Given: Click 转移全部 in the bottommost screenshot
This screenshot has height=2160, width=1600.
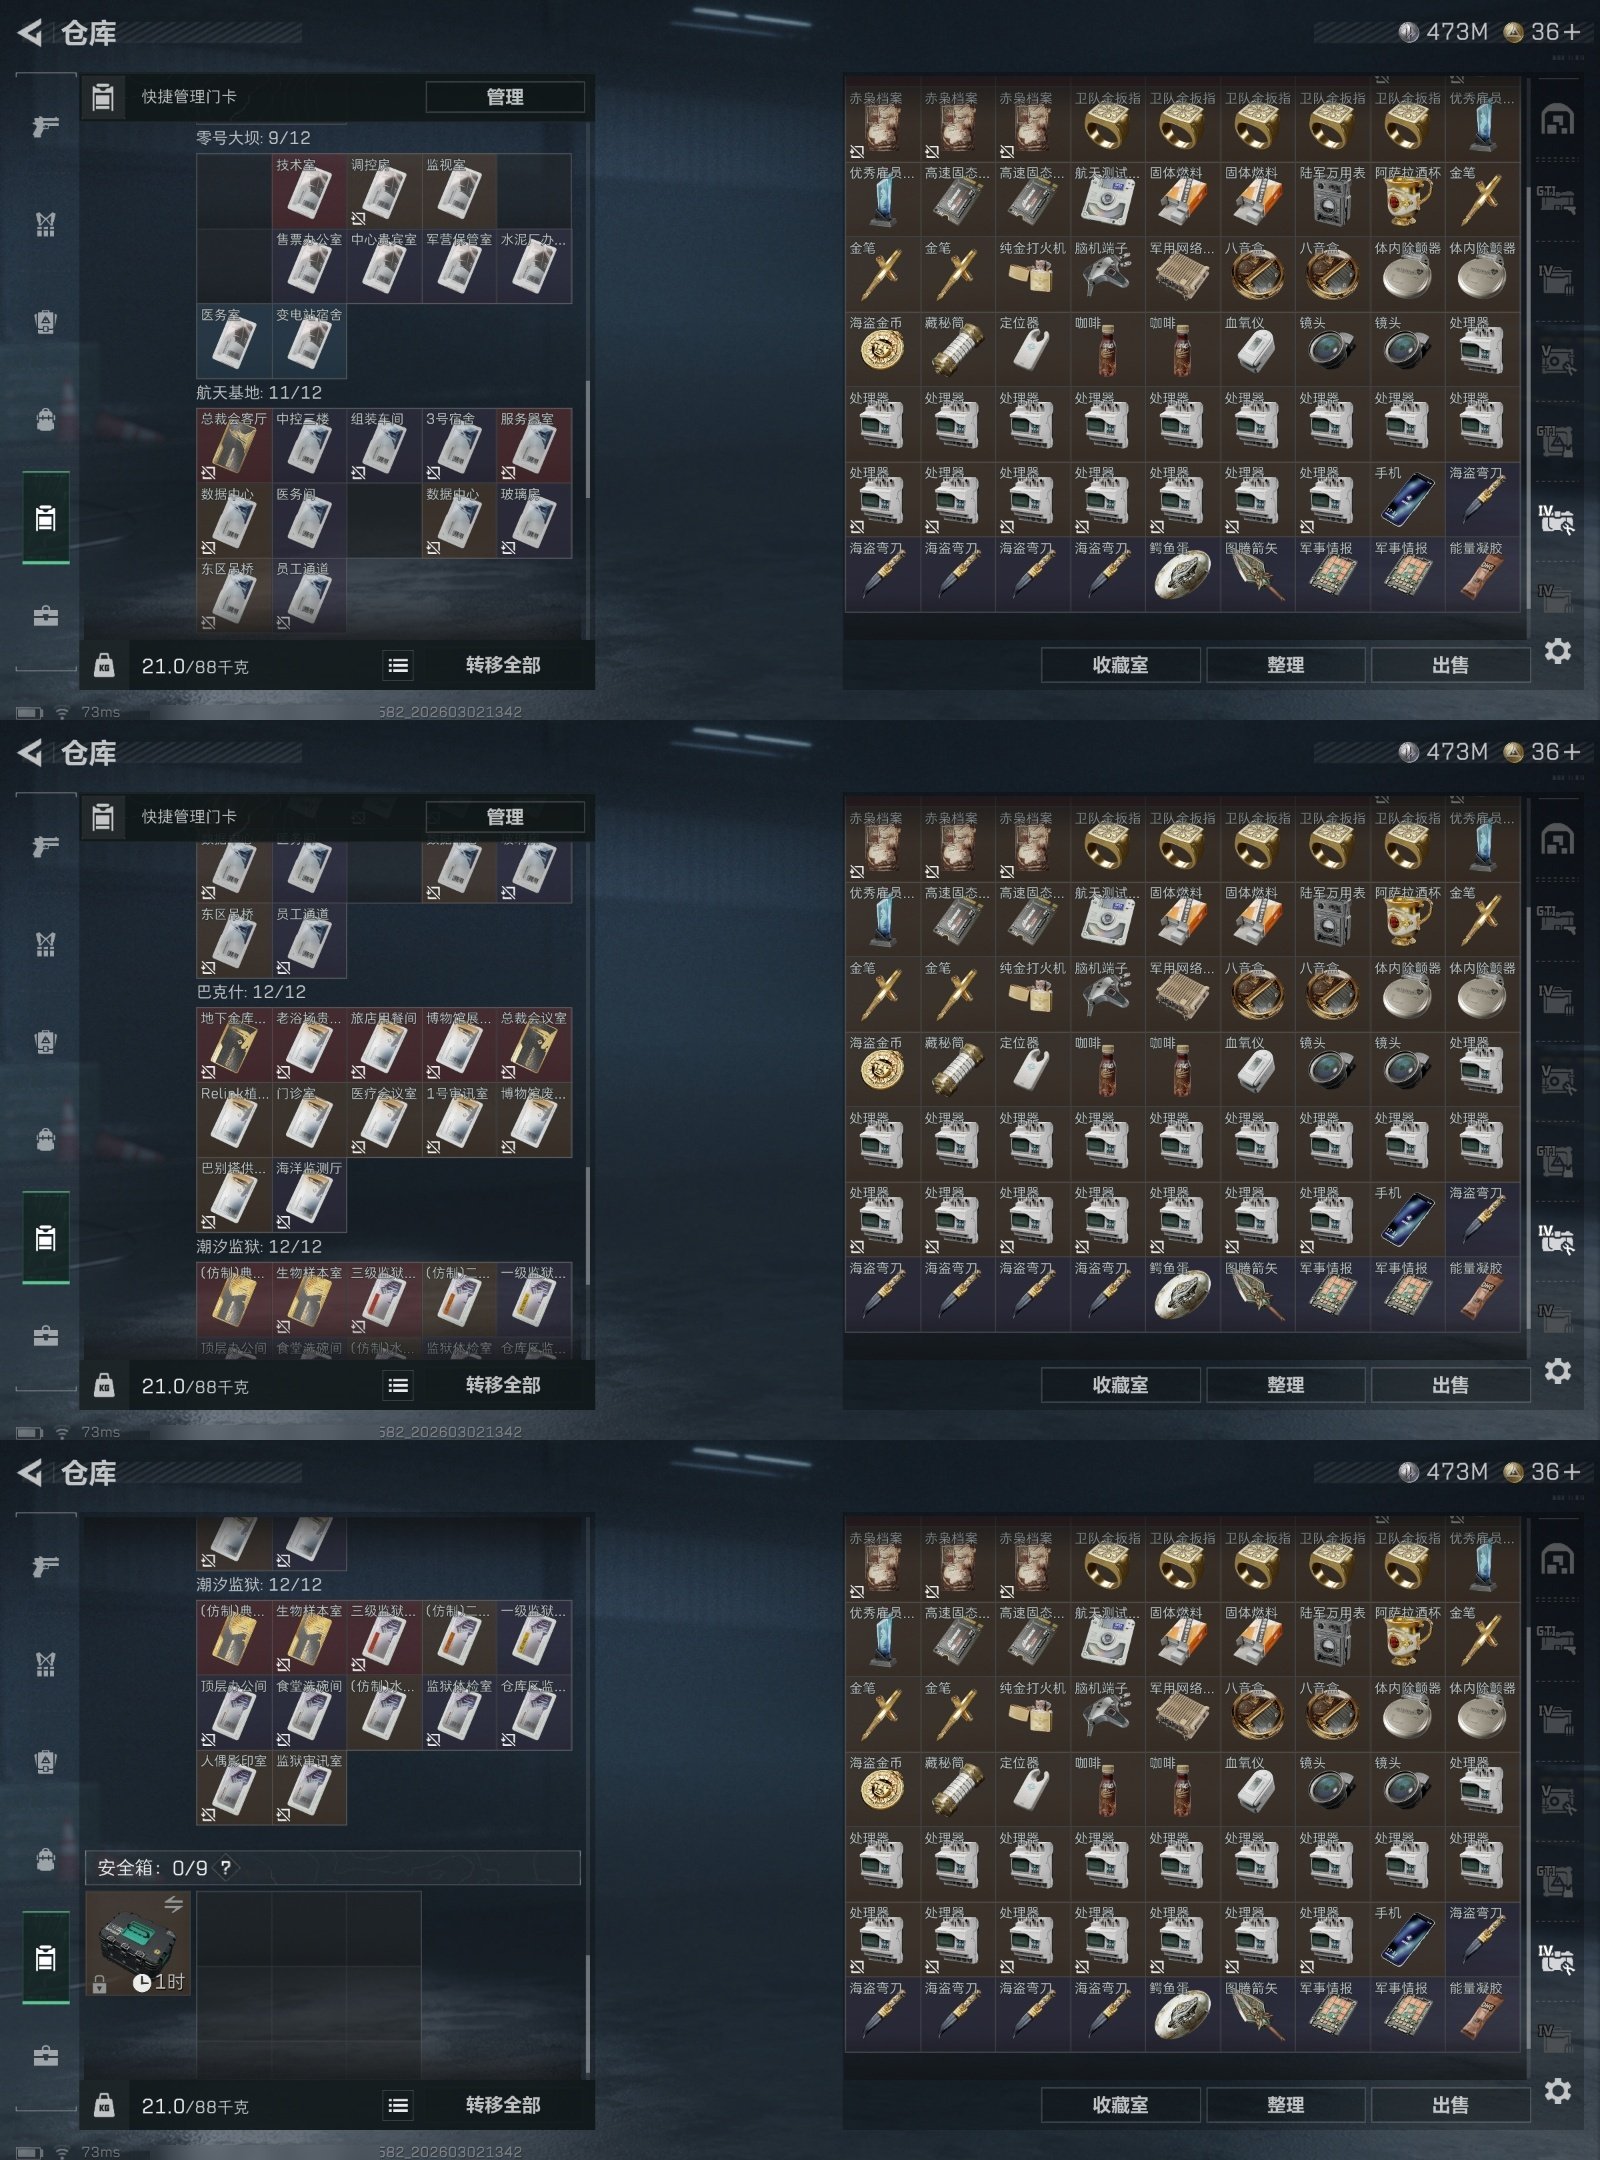Looking at the screenshot, I should tap(503, 2105).
